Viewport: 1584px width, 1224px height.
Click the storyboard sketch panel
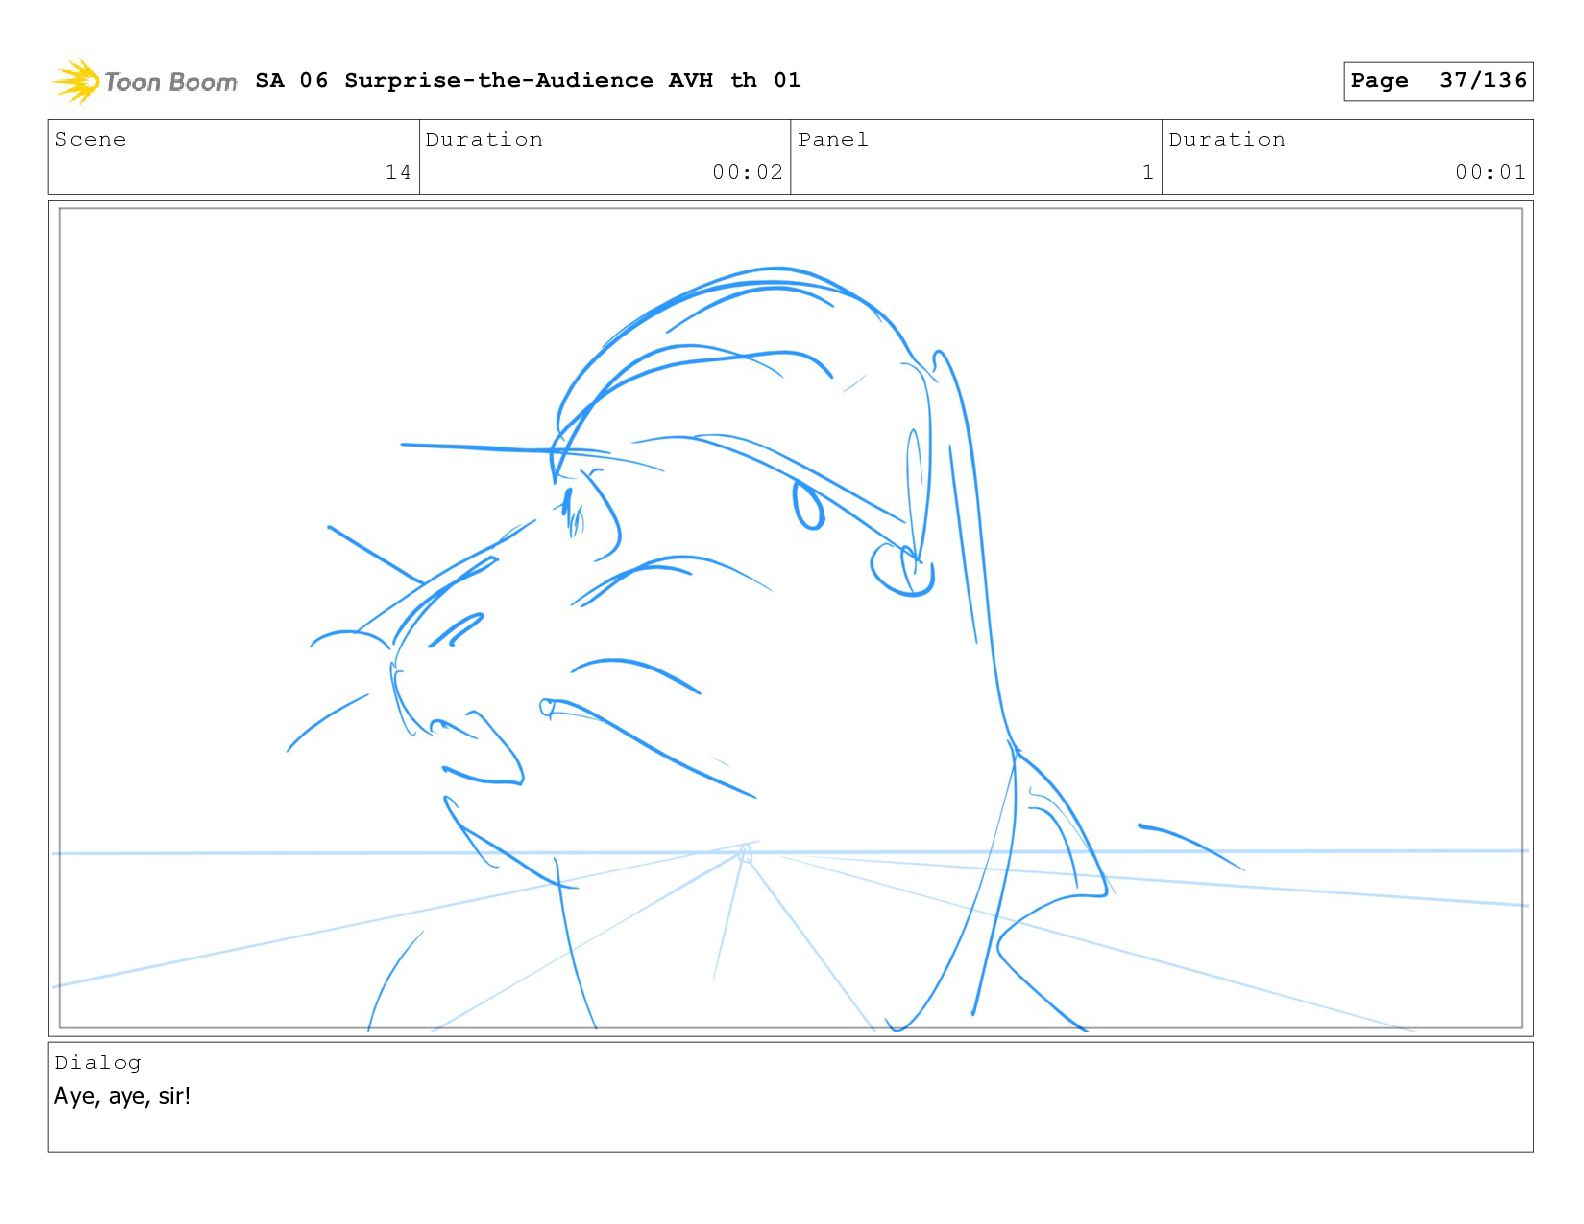point(790,618)
